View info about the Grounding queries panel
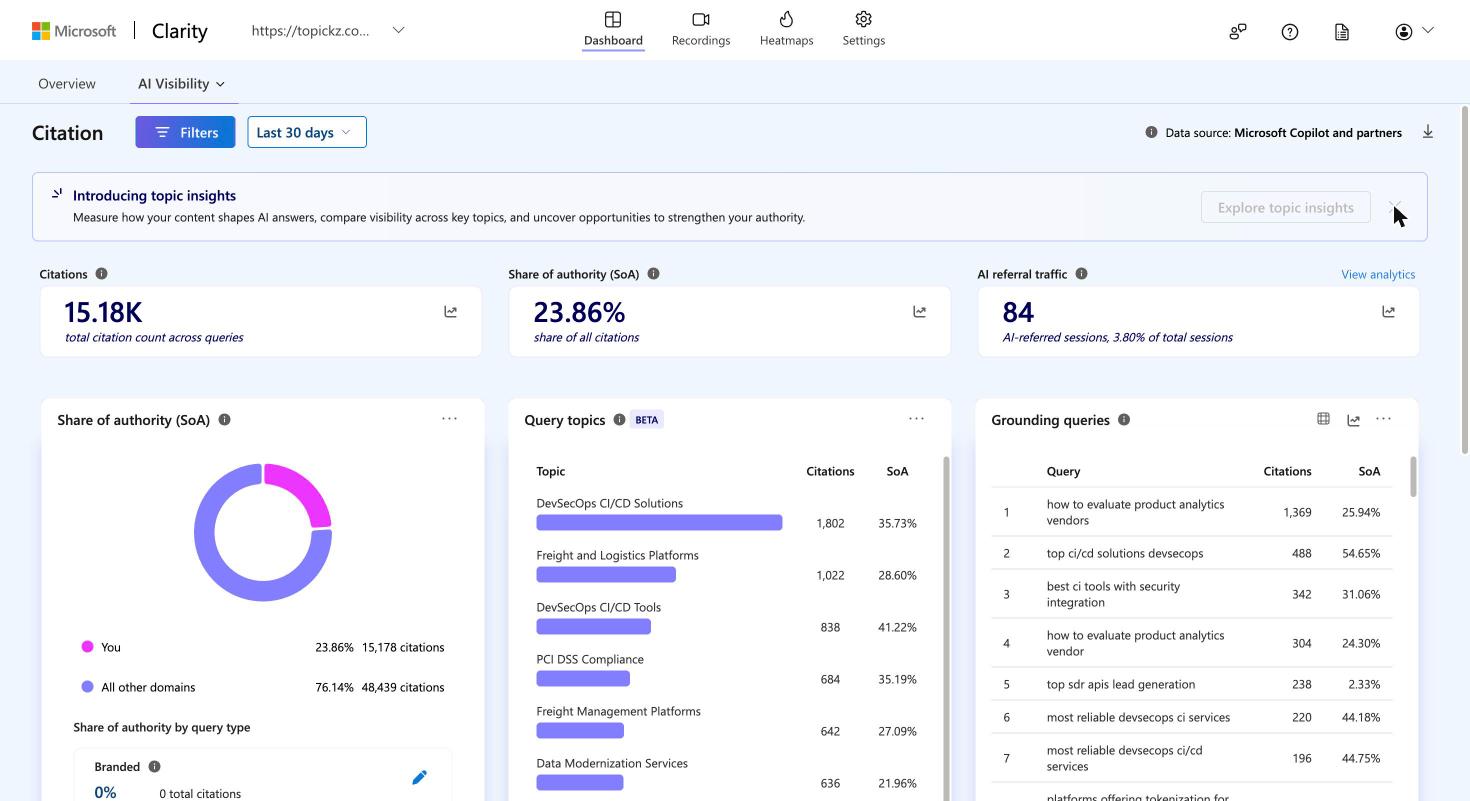 [x=1124, y=420]
